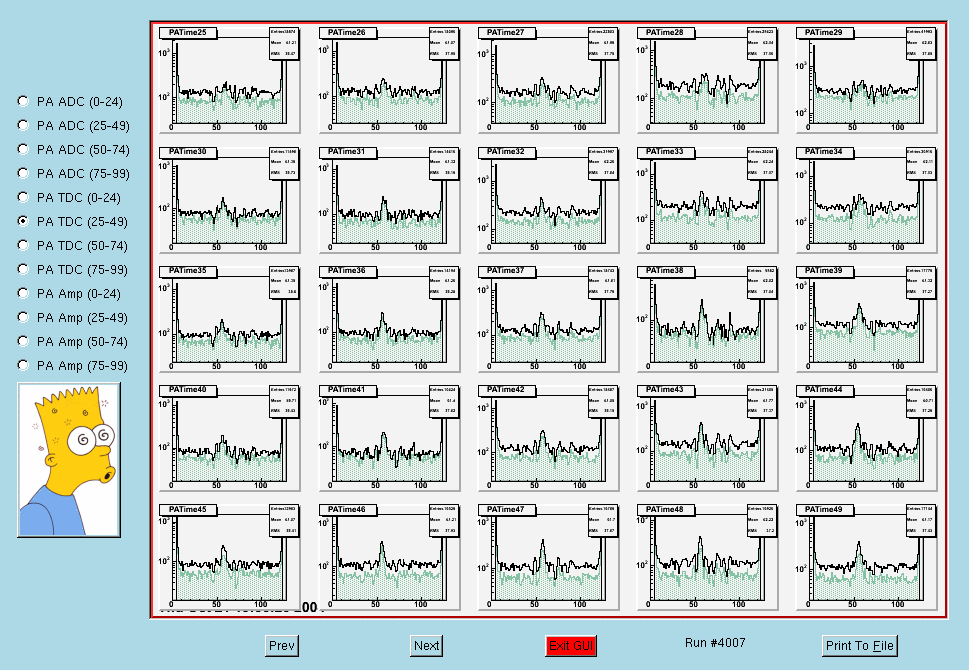
Task: Switch to PA Amp (0-24) view
Action: (23, 293)
